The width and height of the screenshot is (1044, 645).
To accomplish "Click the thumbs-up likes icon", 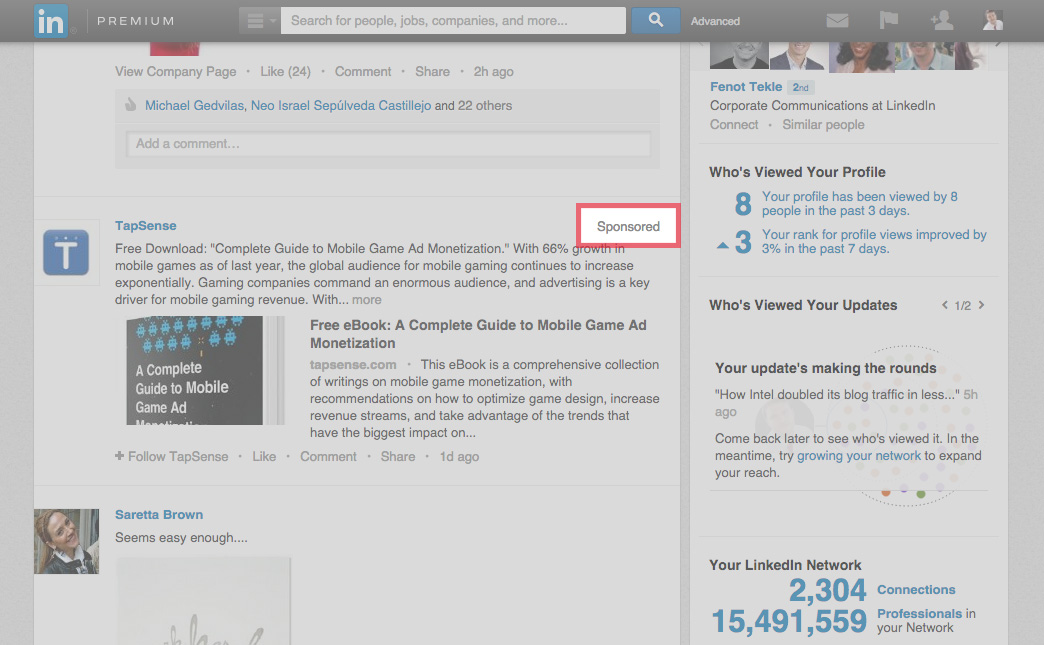I will pyautogui.click(x=130, y=105).
